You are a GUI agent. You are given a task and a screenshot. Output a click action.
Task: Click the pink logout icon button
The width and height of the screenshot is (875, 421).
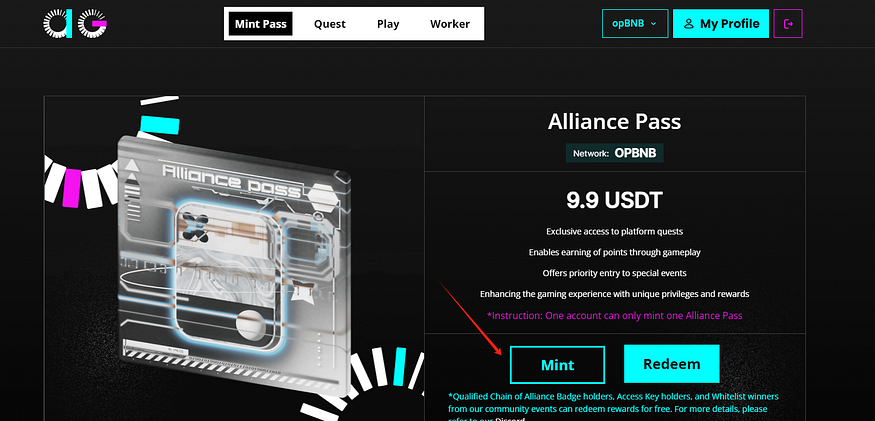click(x=788, y=23)
